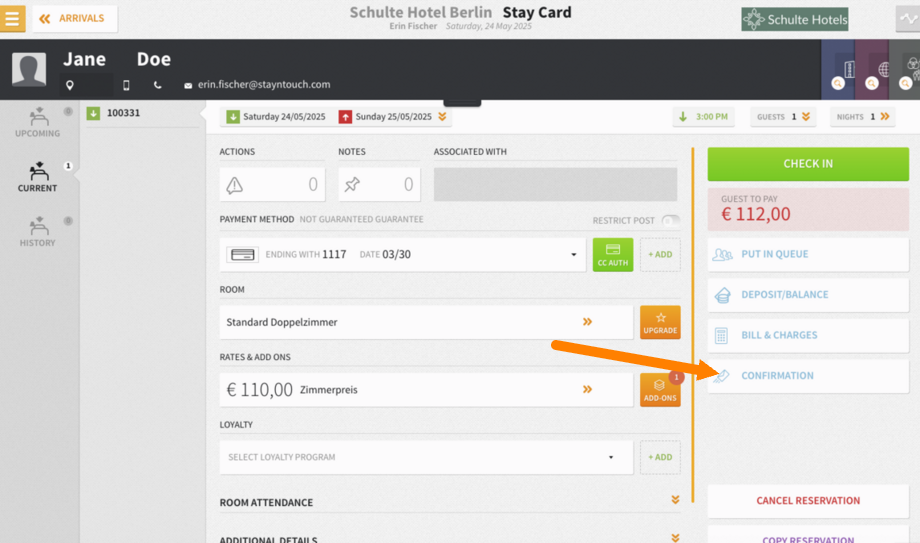
Task: Click the guest email address
Action: click(x=264, y=85)
